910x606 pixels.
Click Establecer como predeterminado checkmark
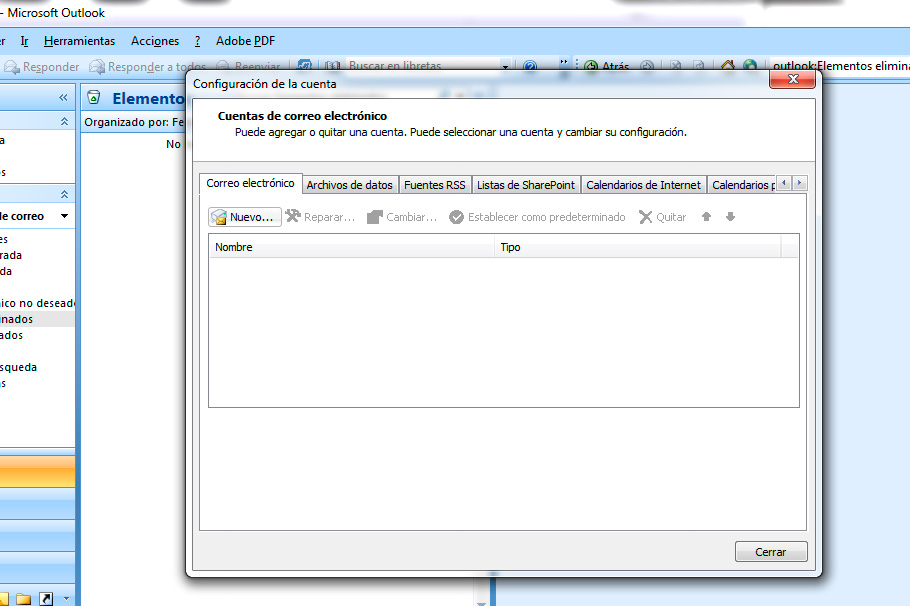coord(456,217)
